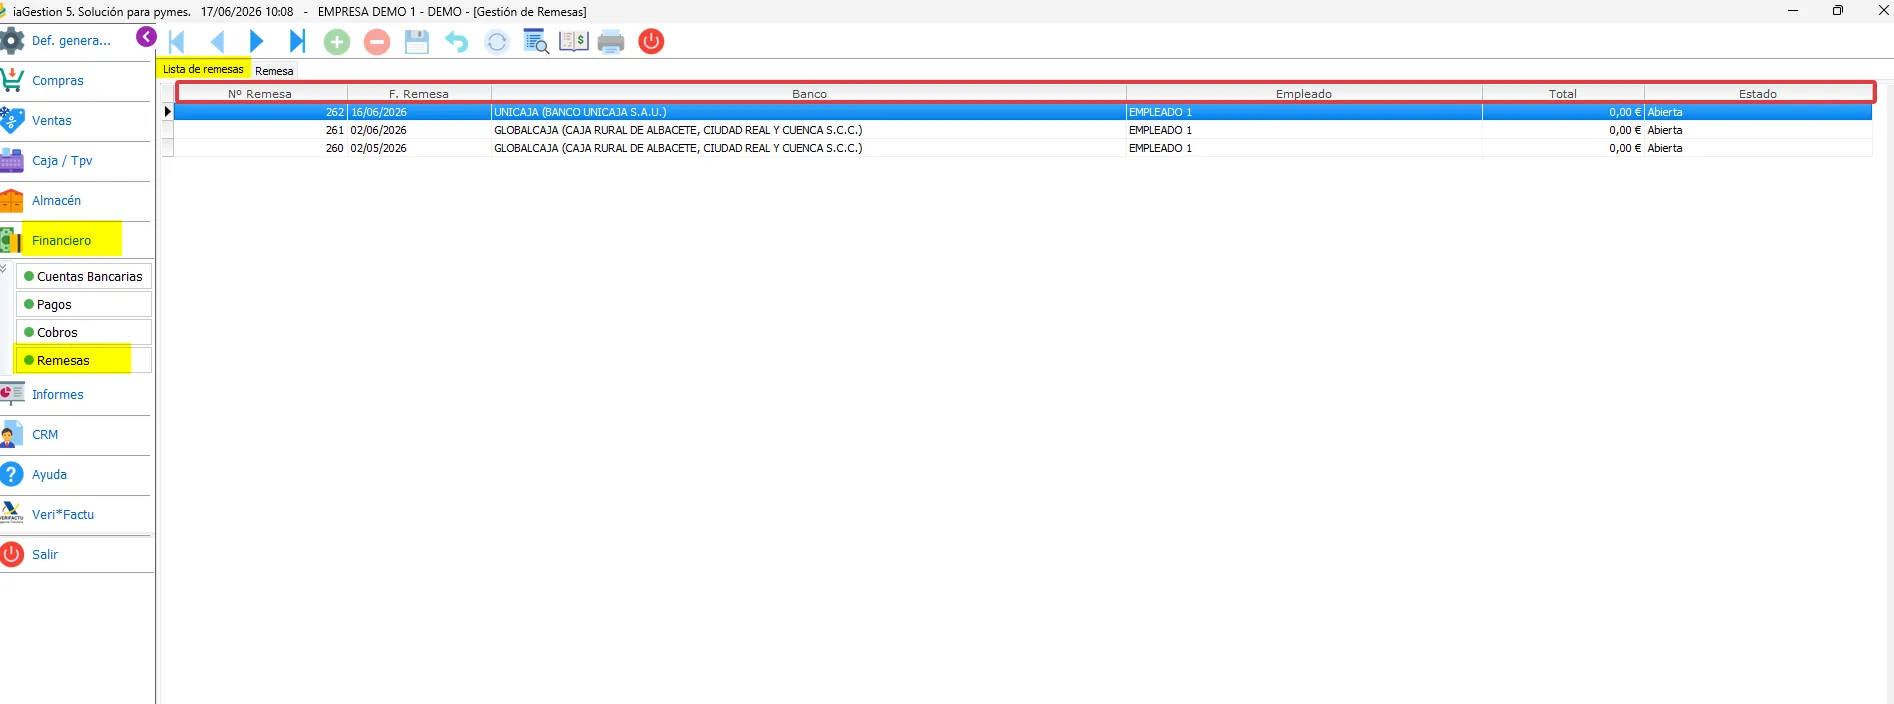Image resolution: width=1894 pixels, height=704 pixels.
Task: Collapse Financiero submenu double-chevron
Action: click(x=4, y=268)
